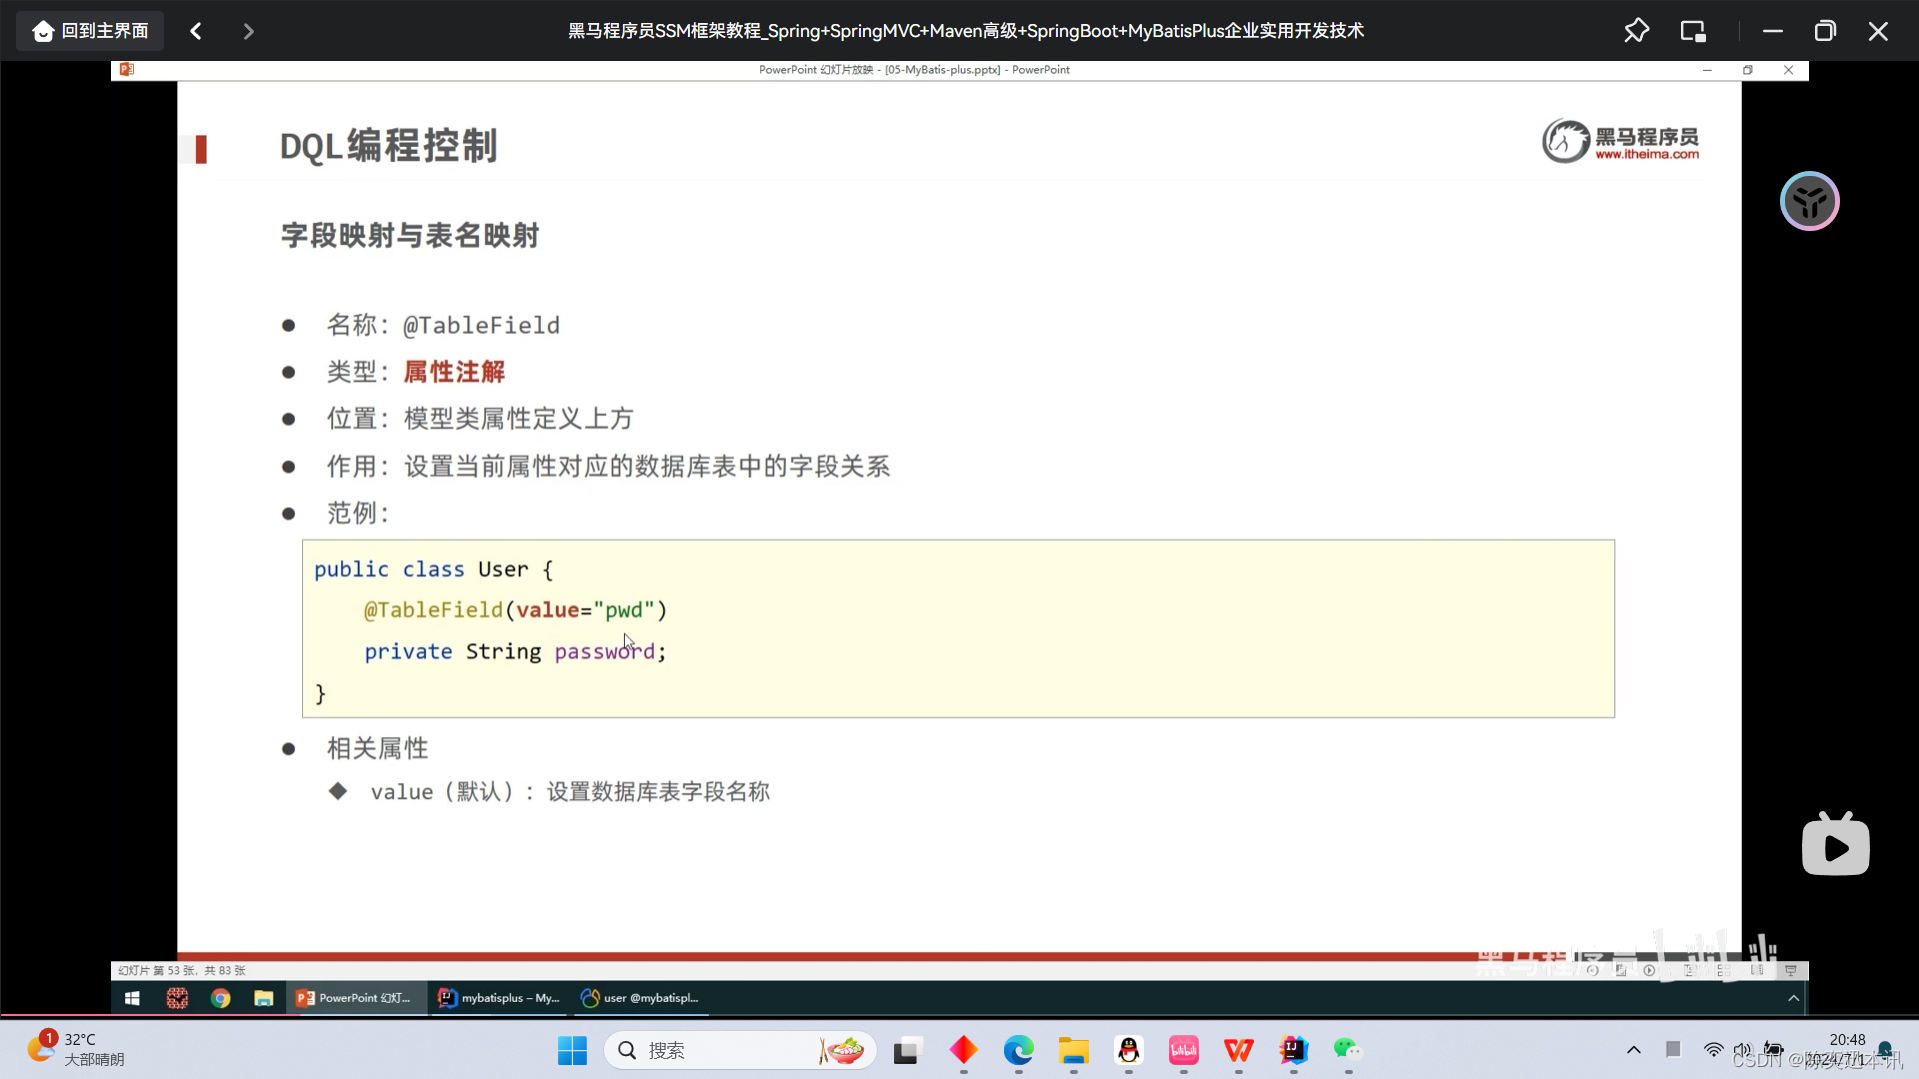Toggle the floating bilibili play widget

[x=1835, y=843]
